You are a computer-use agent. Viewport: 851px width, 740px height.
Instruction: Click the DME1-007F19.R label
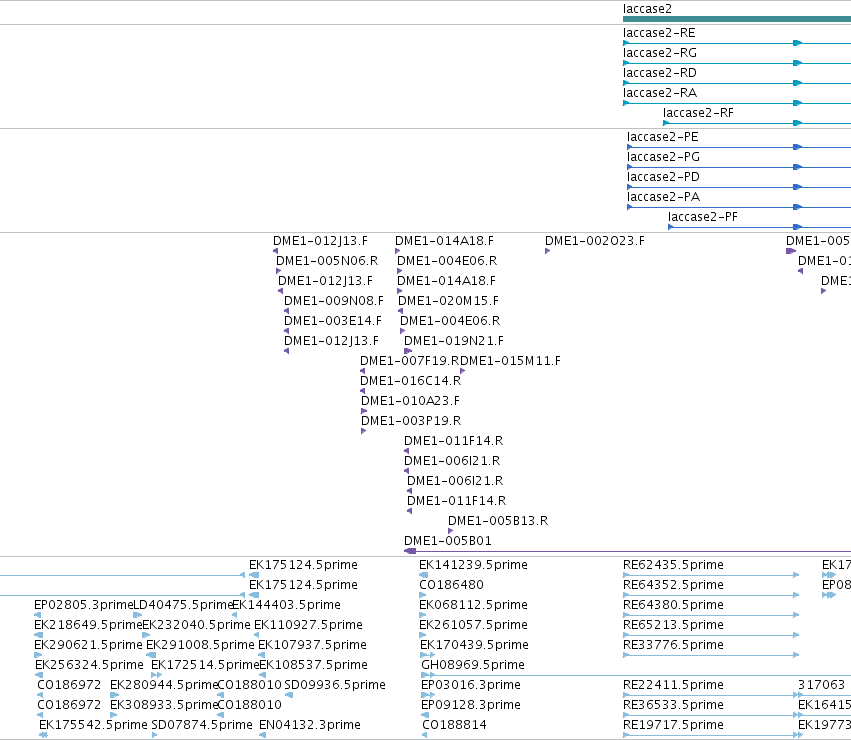410,361
